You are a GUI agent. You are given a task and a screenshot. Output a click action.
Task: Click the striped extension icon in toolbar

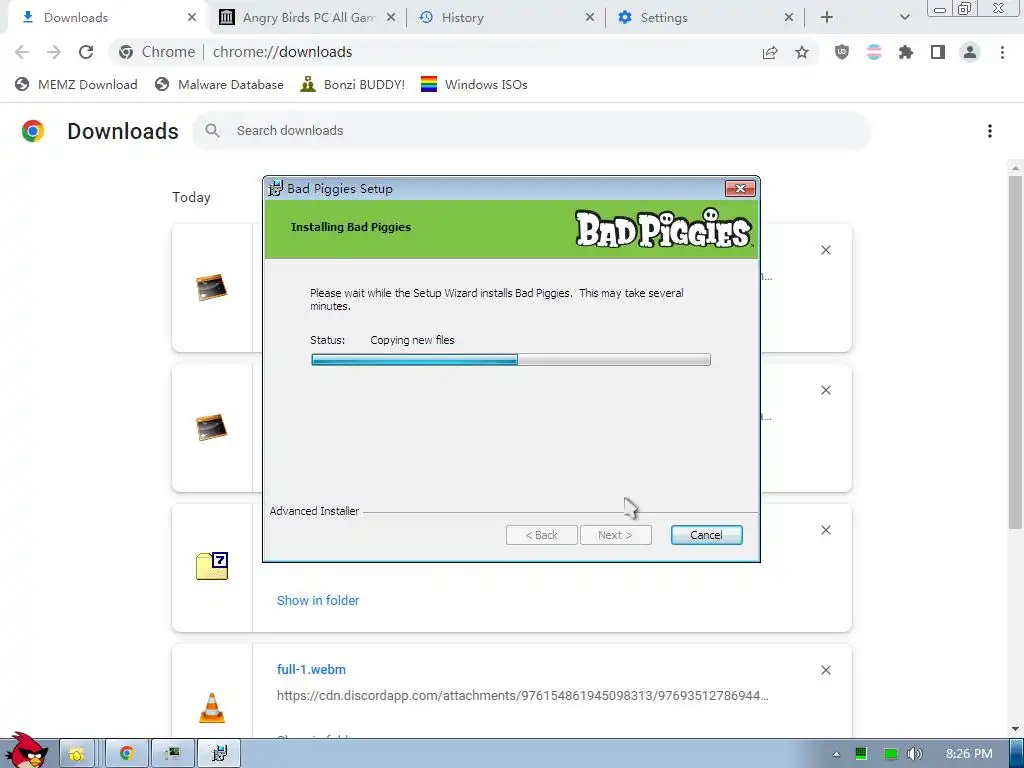coord(874,52)
